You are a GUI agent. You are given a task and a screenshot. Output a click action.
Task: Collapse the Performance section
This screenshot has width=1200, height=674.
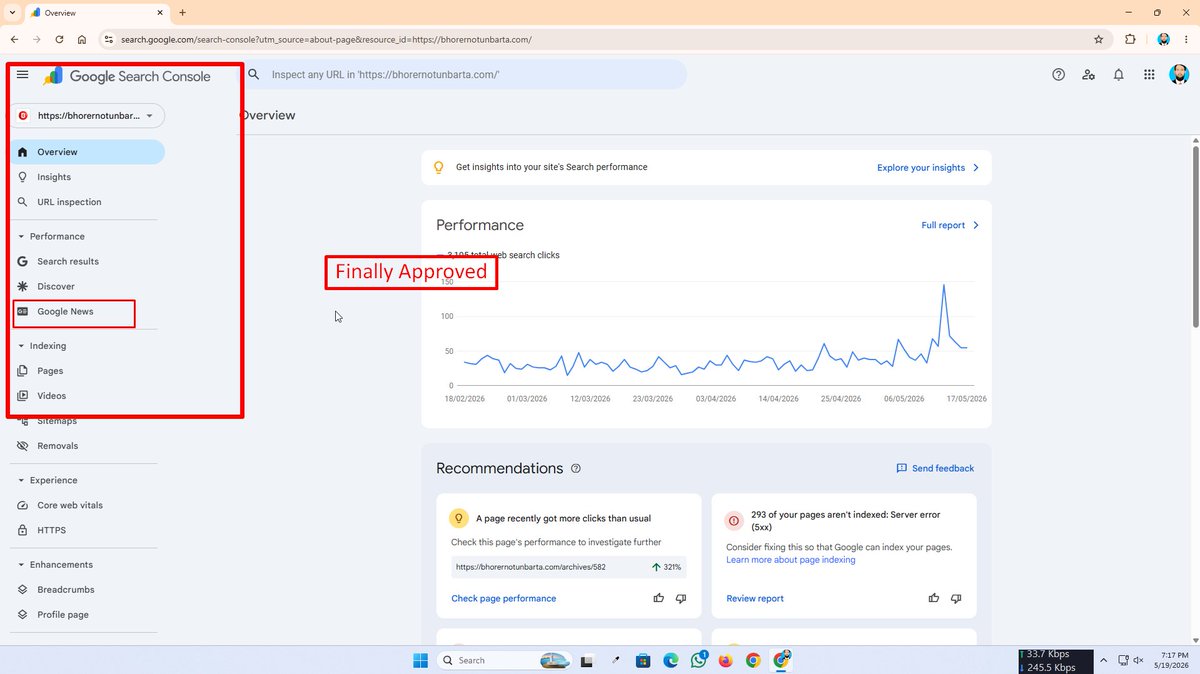pyautogui.click(x=52, y=237)
